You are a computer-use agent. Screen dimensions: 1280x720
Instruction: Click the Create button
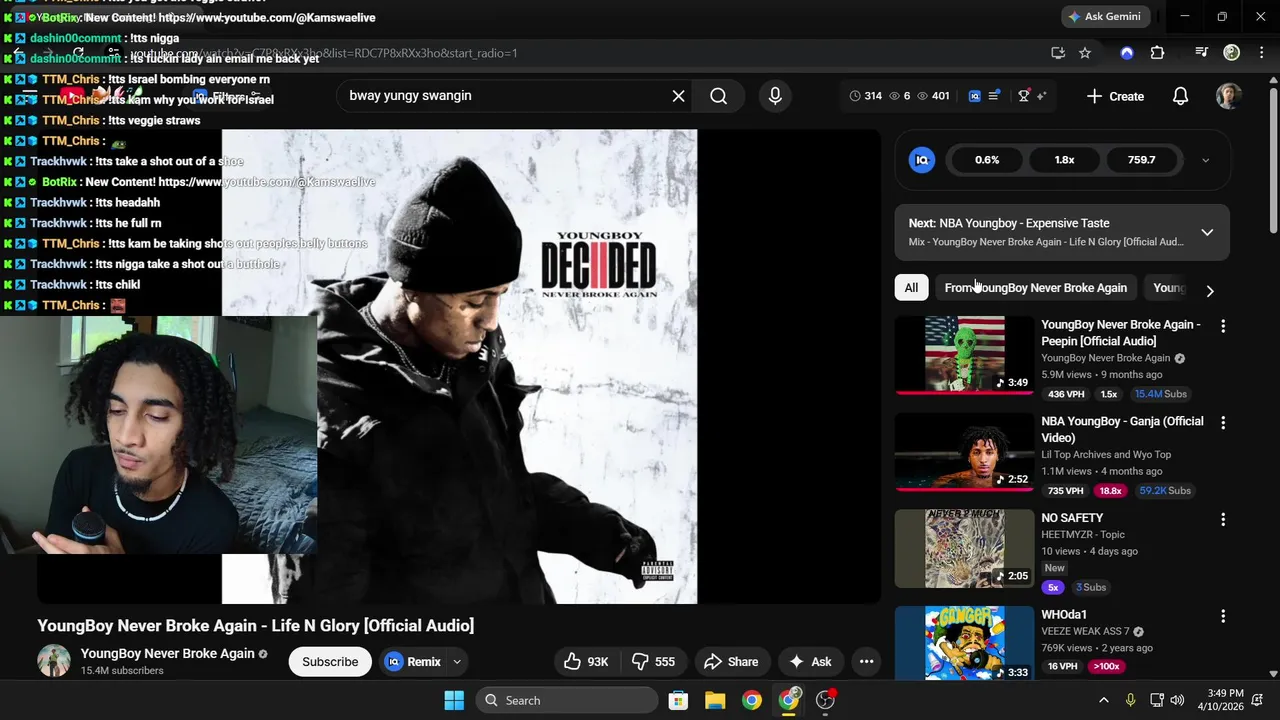(x=1115, y=96)
